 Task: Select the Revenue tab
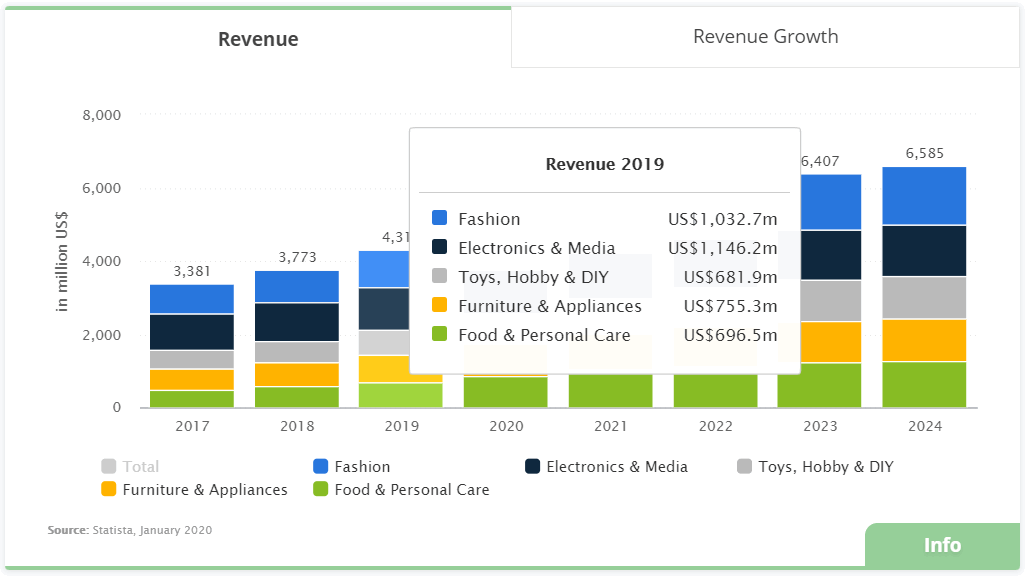point(258,40)
